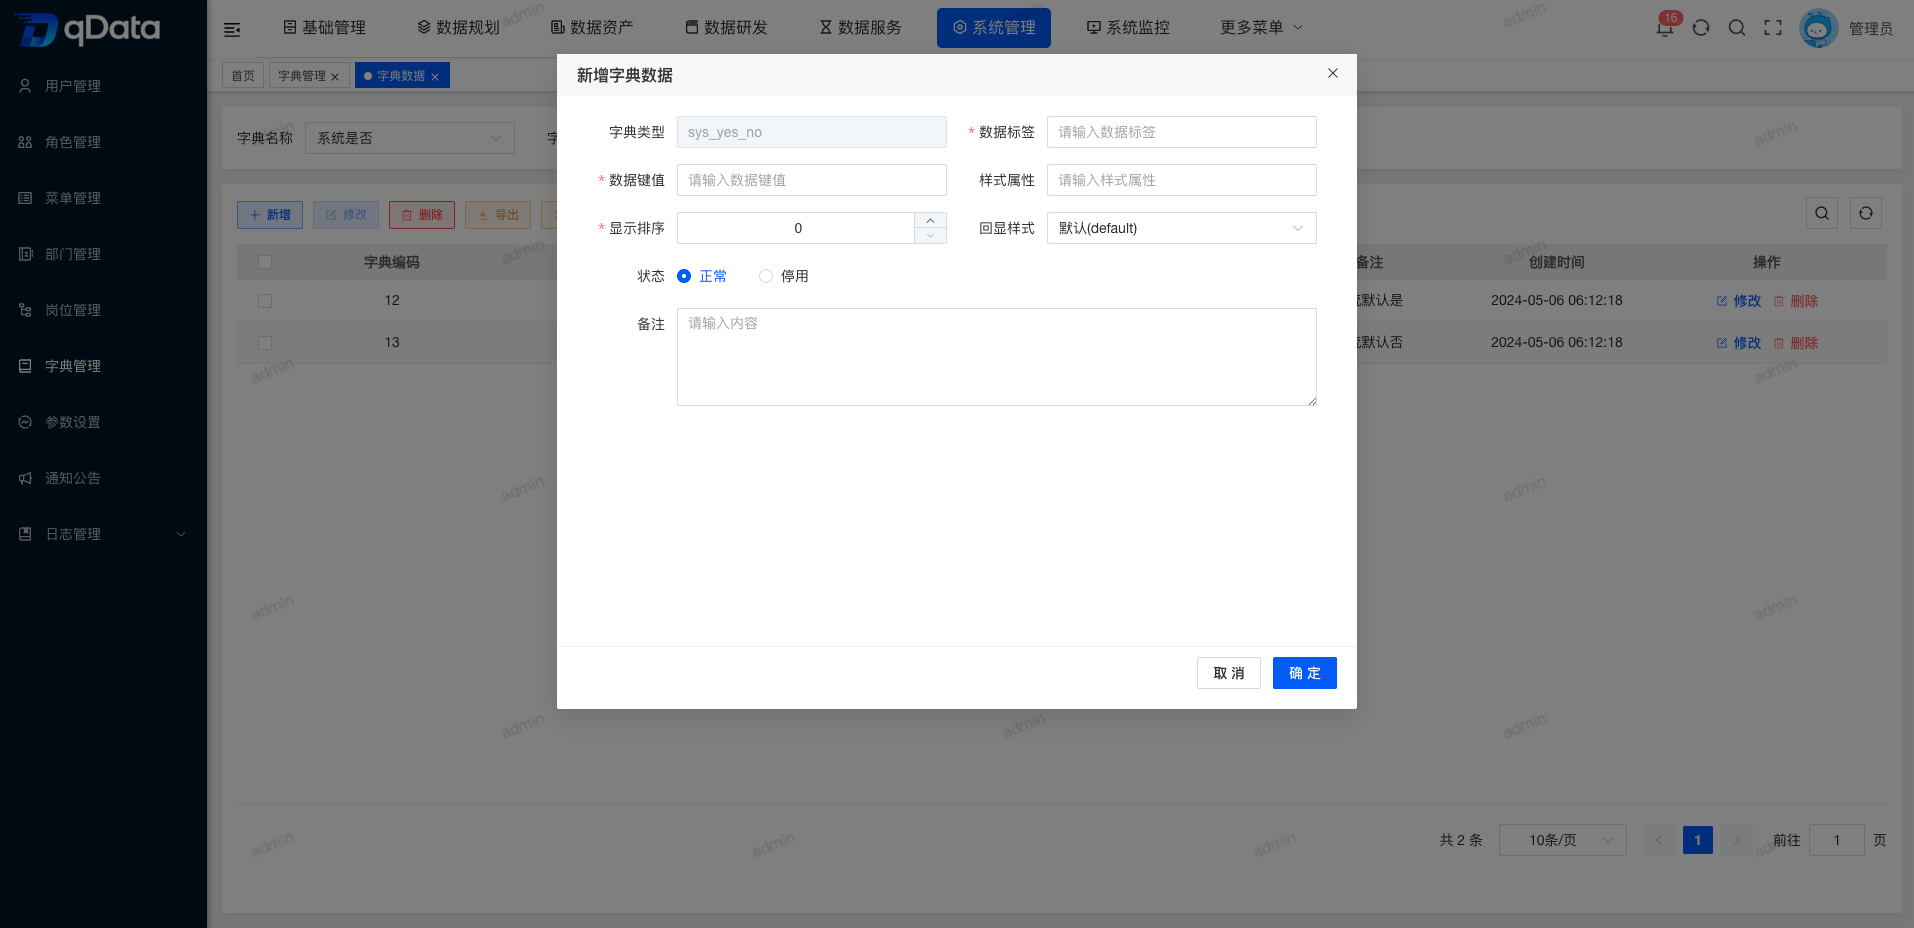The image size is (1914, 928).
Task: Tick the checkbox for row 13
Action: (x=265, y=342)
